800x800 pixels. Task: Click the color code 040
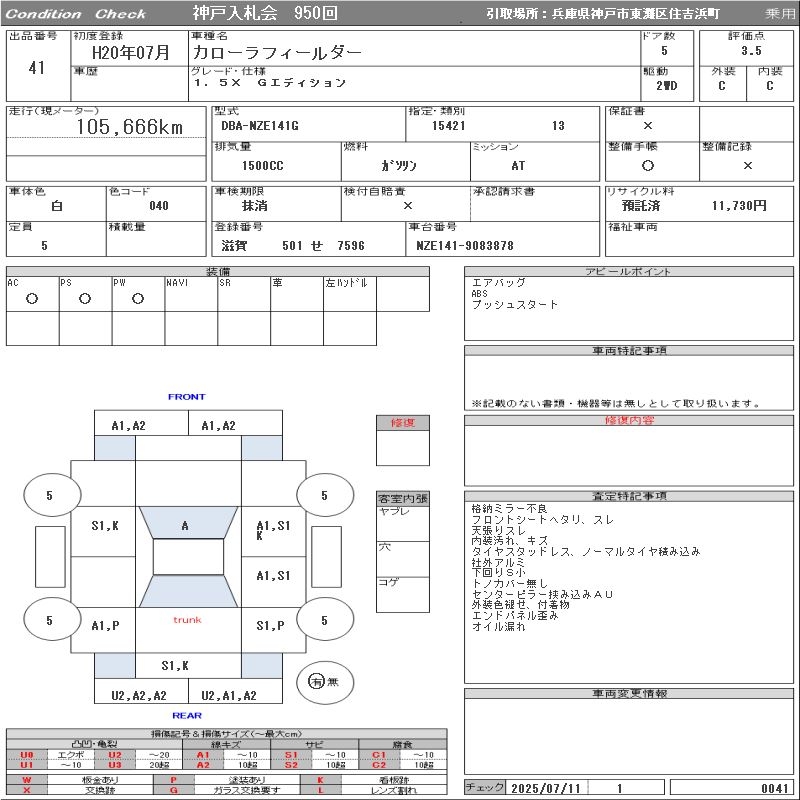click(x=159, y=206)
